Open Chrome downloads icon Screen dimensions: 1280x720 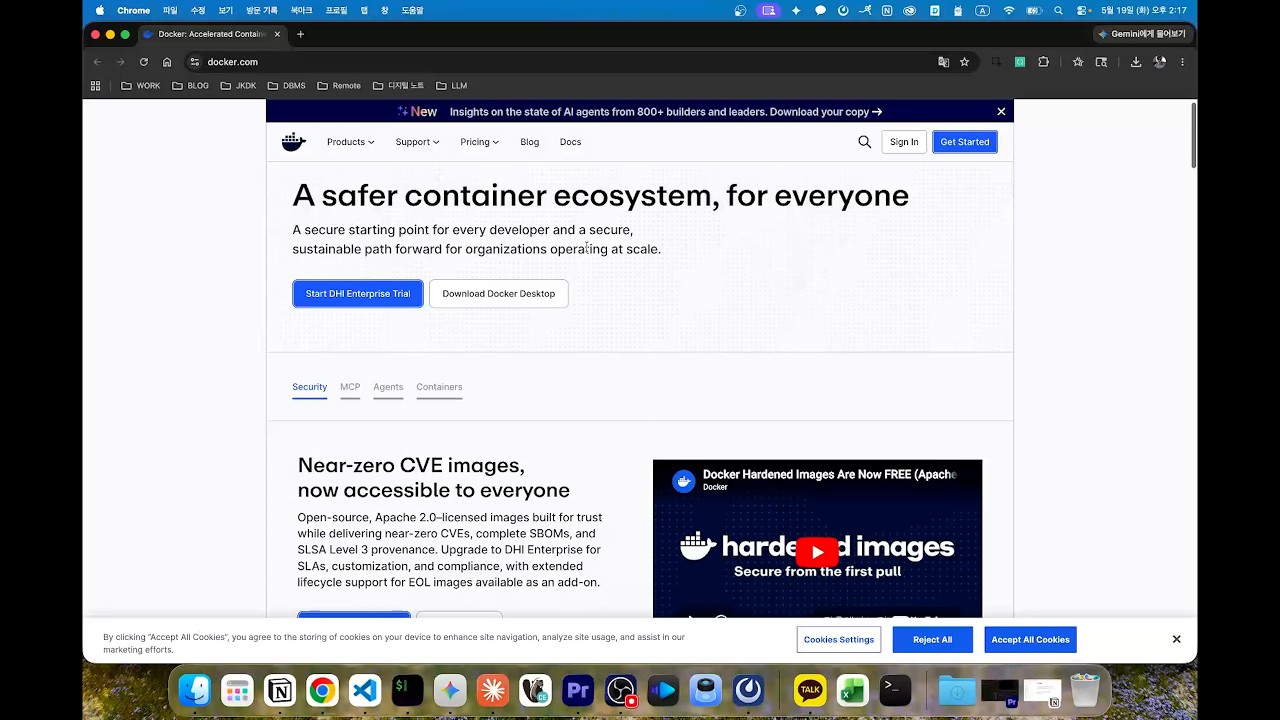(x=1136, y=62)
